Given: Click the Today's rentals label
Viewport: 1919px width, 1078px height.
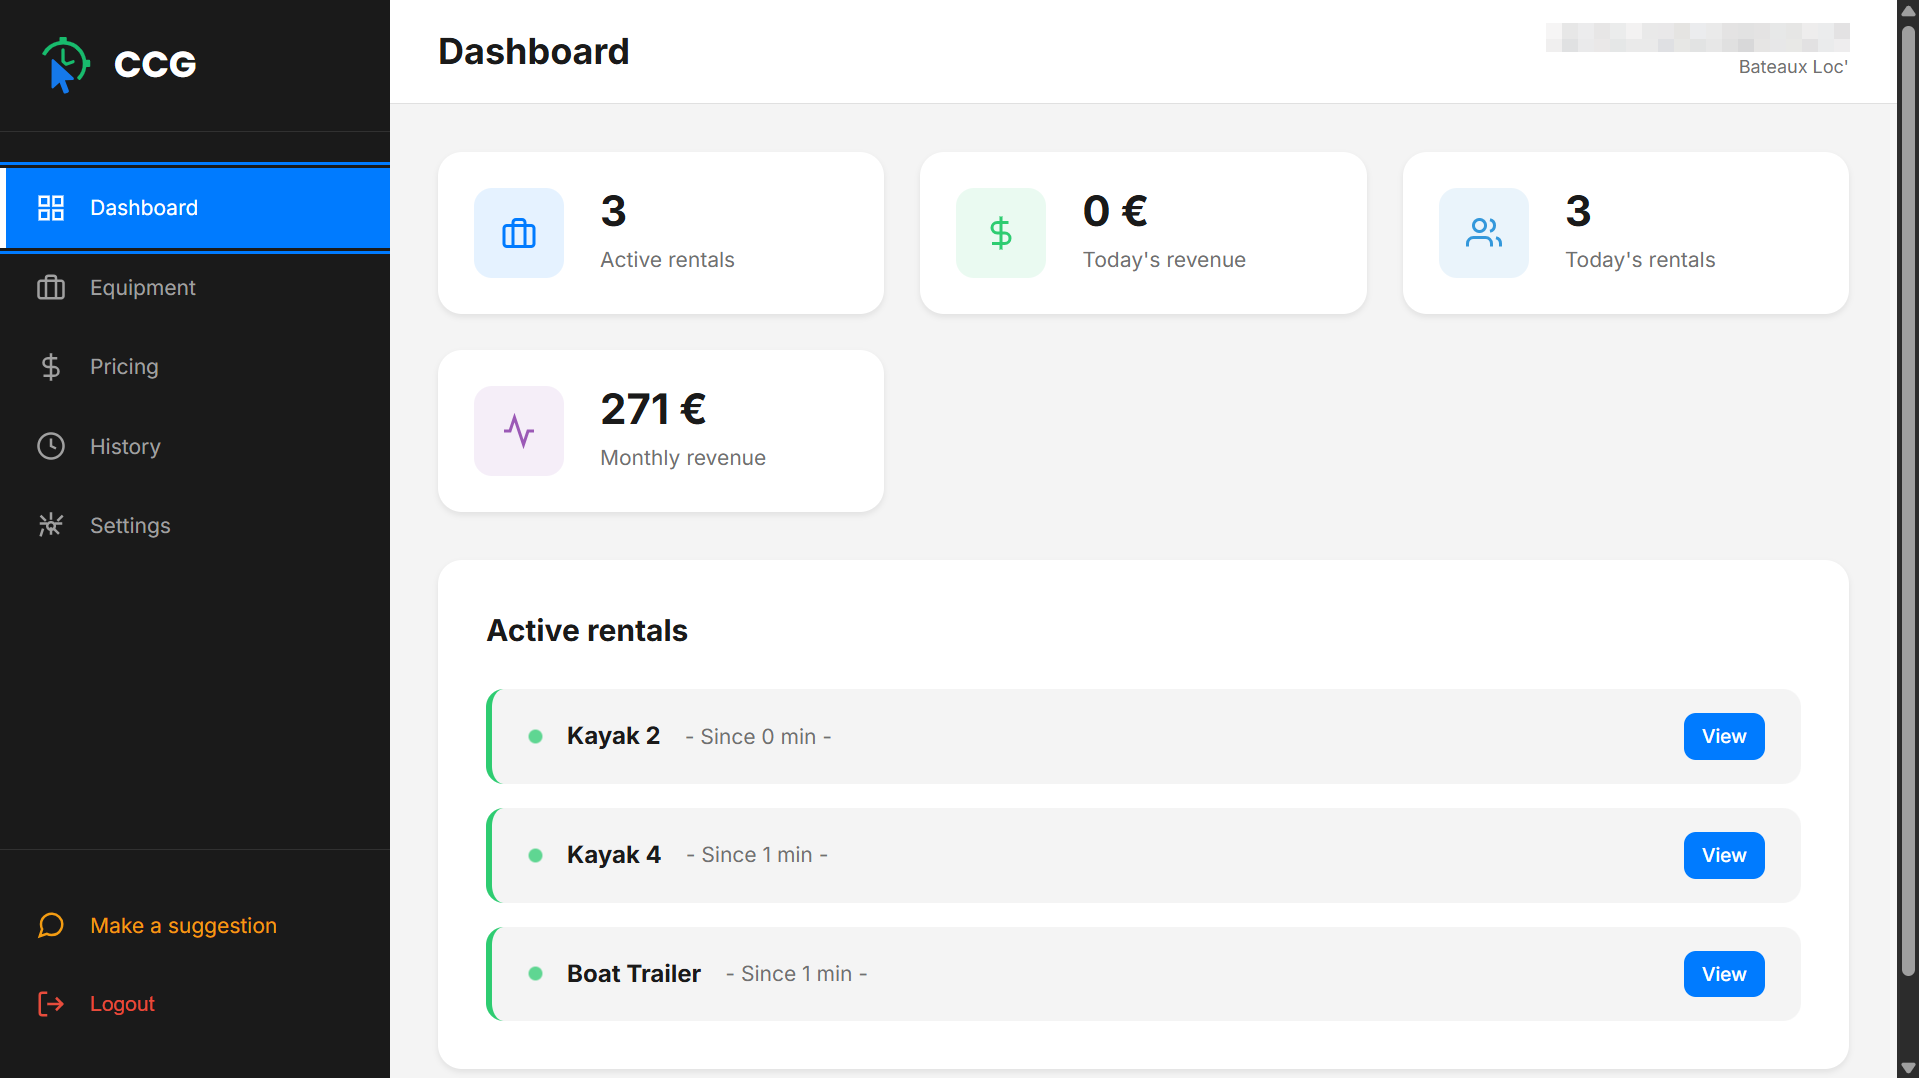Looking at the screenshot, I should 1640,260.
